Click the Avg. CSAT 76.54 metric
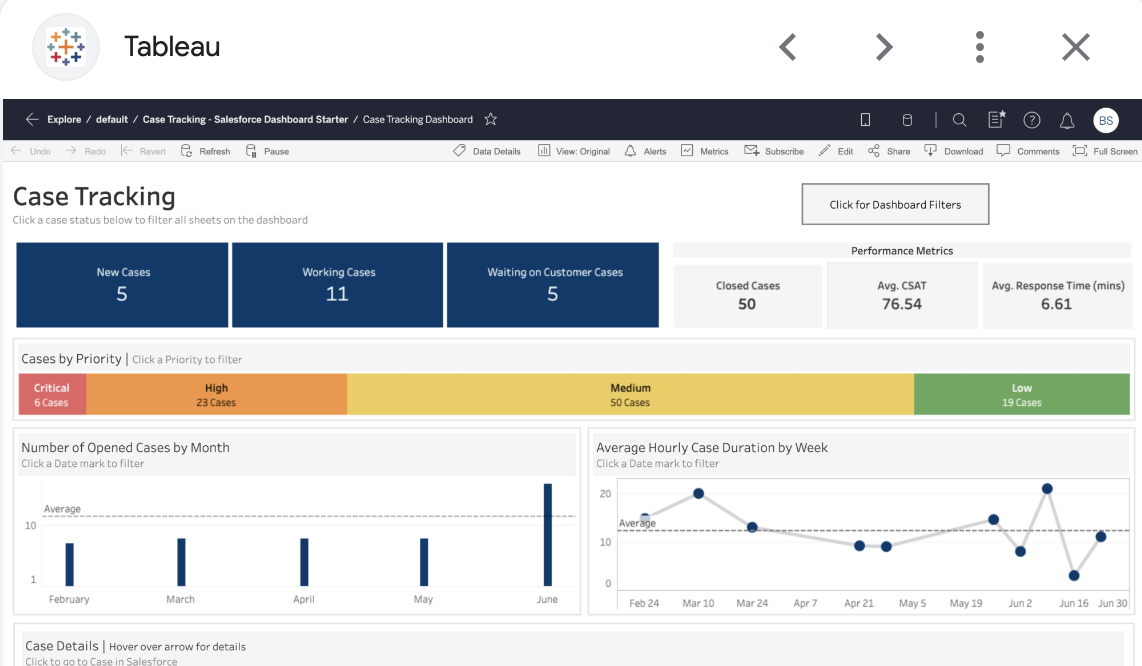Viewport: 1142px width, 666px height. (902, 295)
